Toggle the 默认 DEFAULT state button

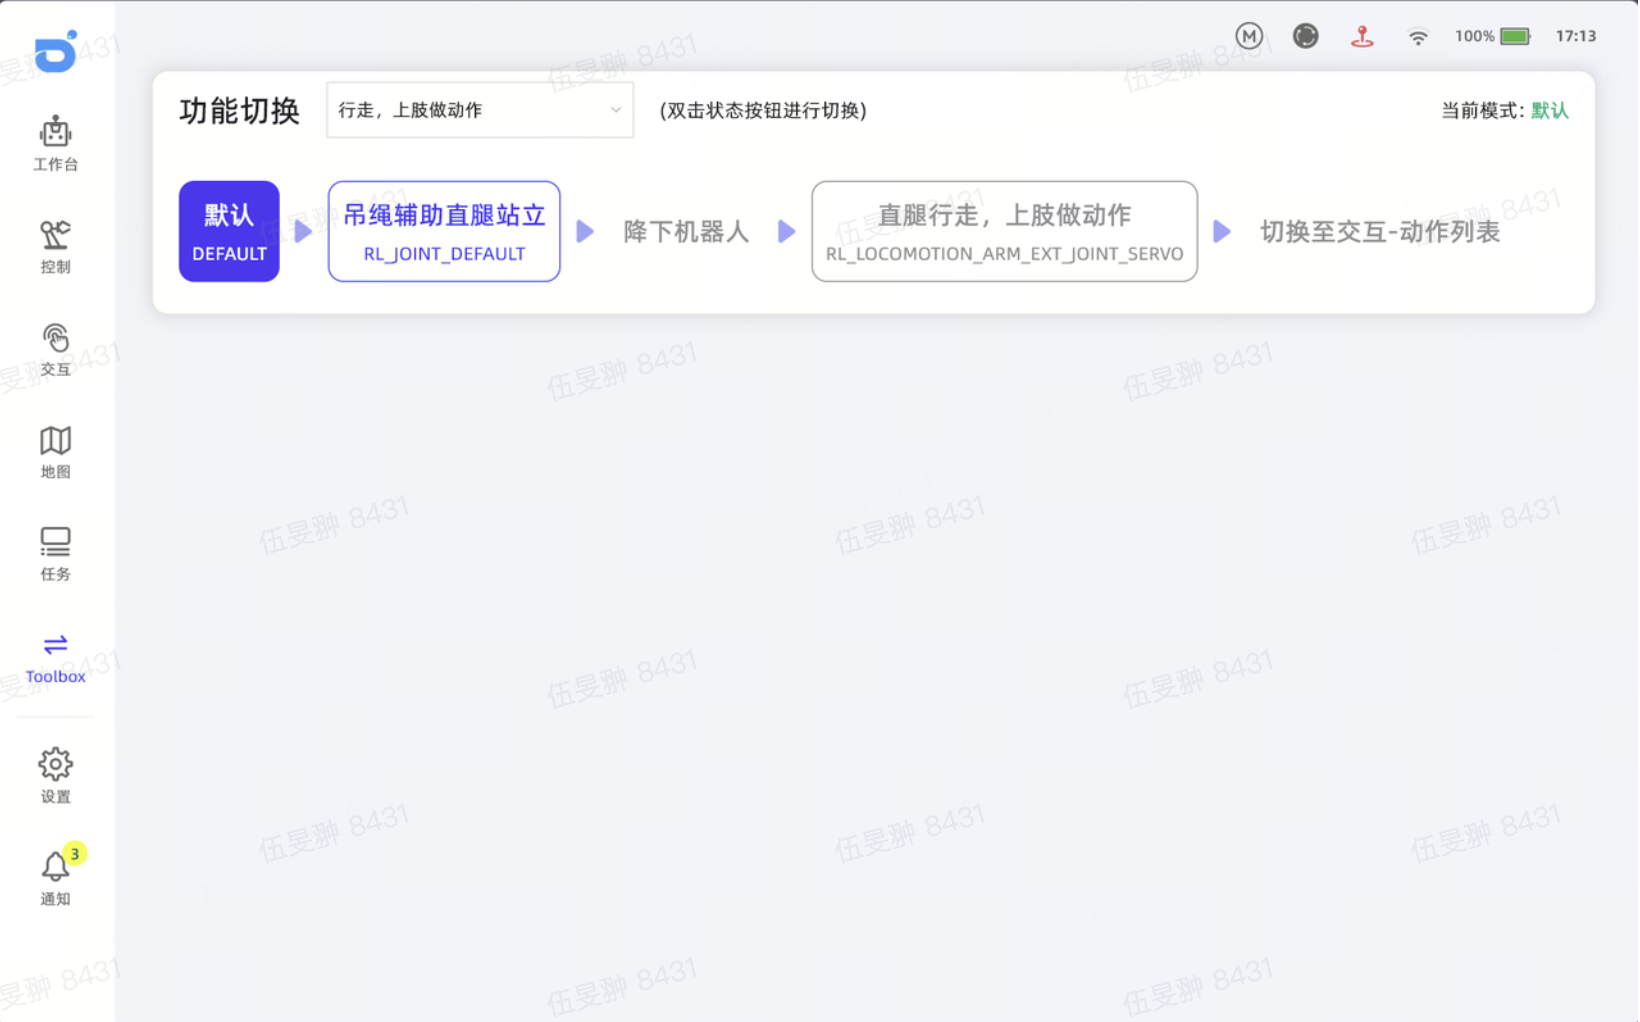pyautogui.click(x=228, y=231)
